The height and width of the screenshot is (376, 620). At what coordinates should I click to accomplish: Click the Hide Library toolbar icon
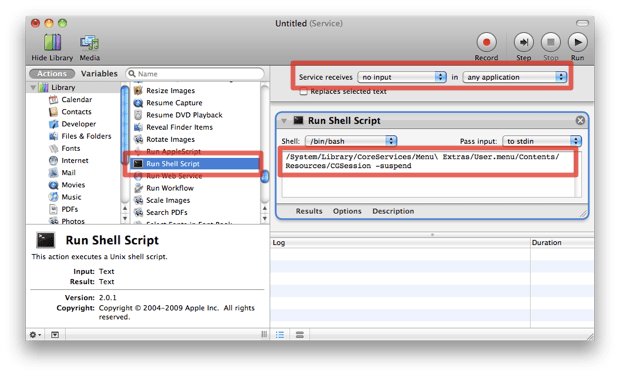pyautogui.click(x=52, y=43)
